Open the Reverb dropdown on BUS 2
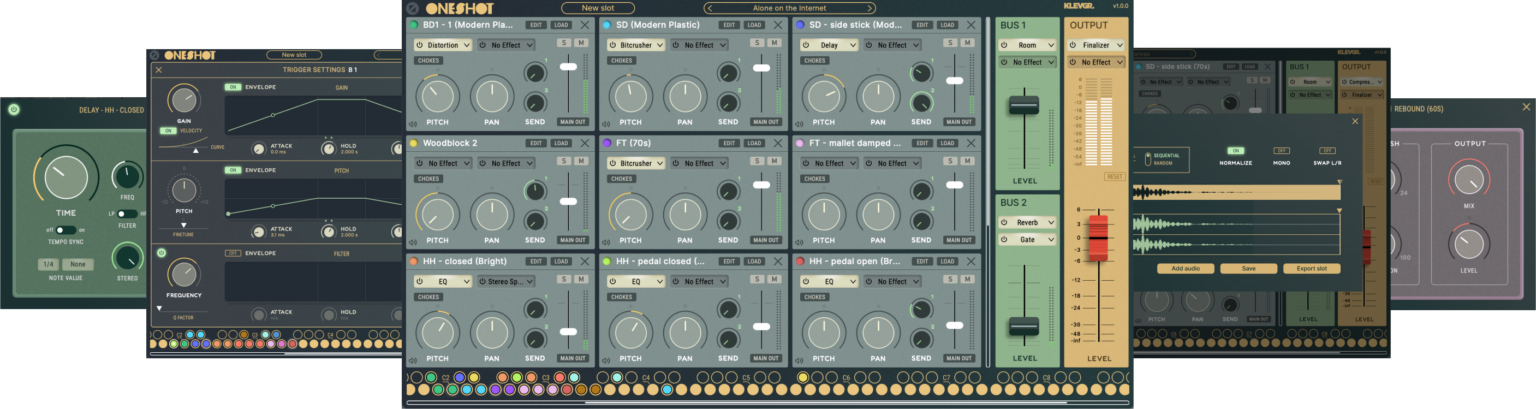The image size is (1536, 409). [x=1027, y=222]
